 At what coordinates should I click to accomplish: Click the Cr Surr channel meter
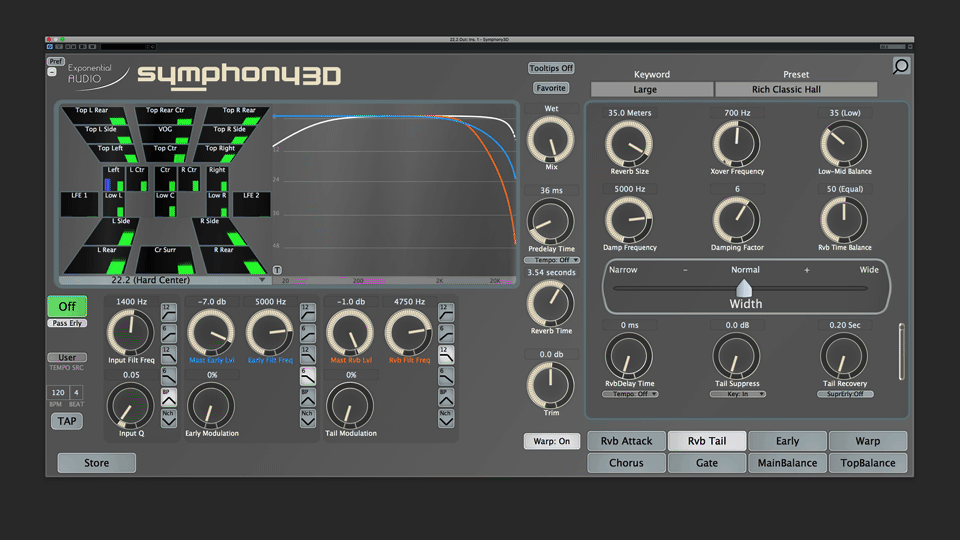click(165, 260)
